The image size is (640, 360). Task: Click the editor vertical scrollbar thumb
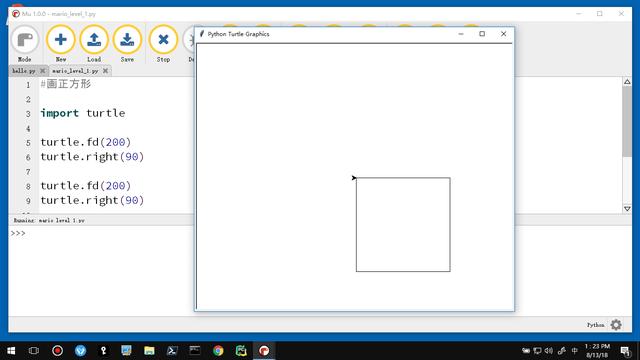pos(627,121)
